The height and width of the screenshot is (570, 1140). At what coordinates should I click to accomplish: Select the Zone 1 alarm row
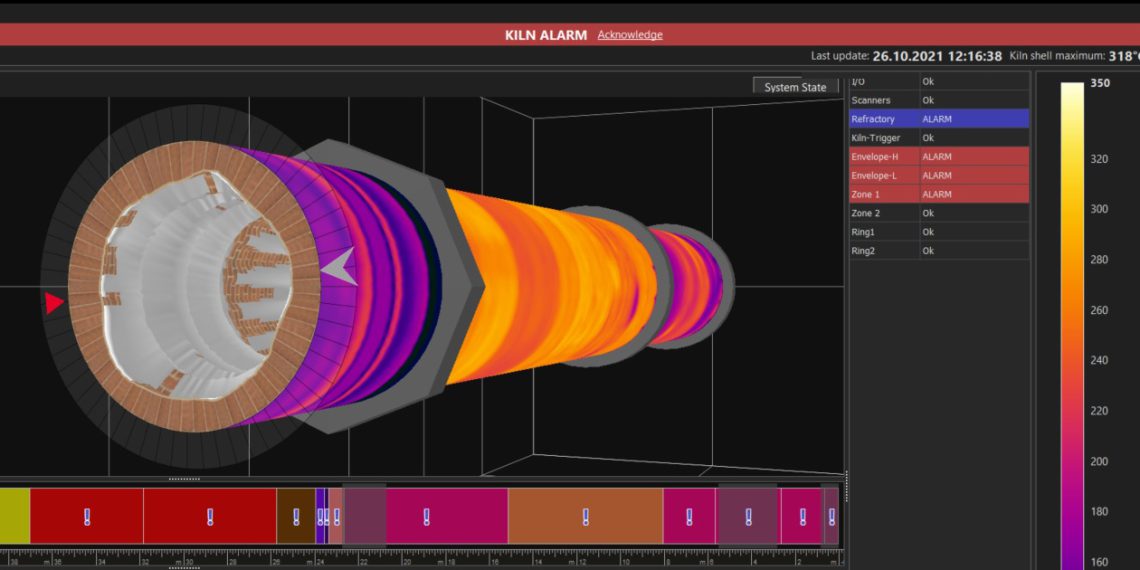(938, 194)
